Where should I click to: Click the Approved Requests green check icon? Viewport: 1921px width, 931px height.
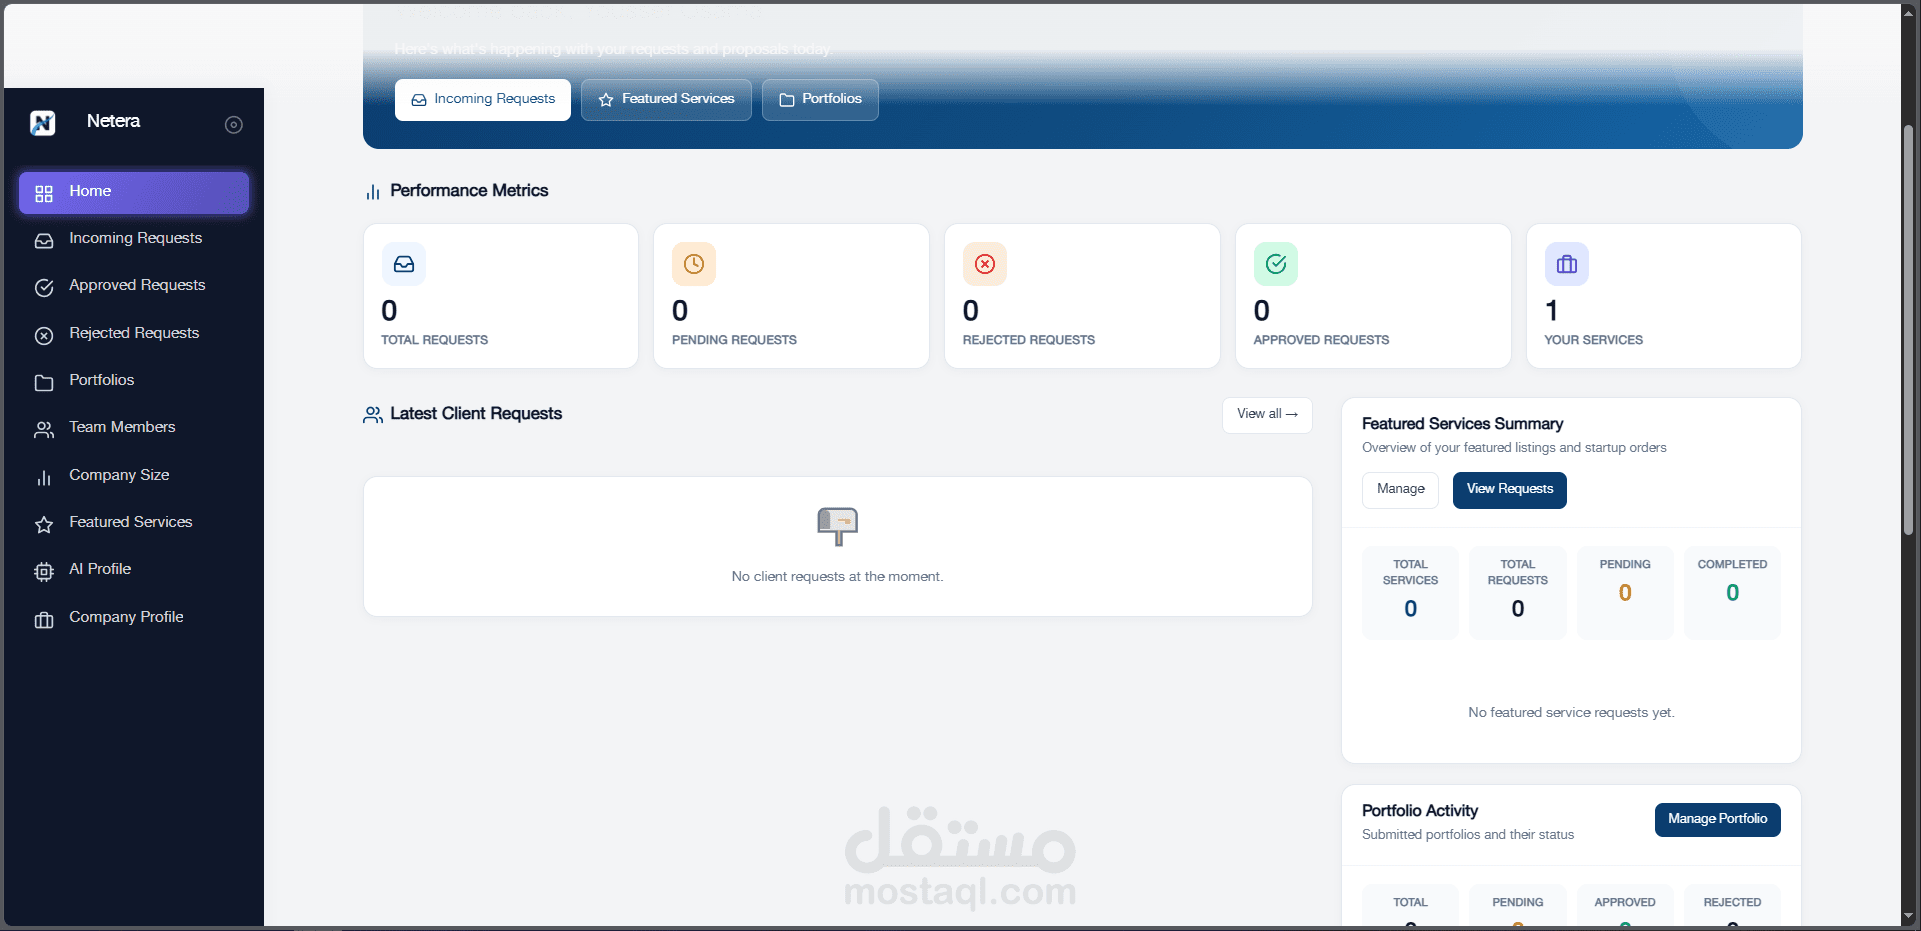coord(1276,264)
